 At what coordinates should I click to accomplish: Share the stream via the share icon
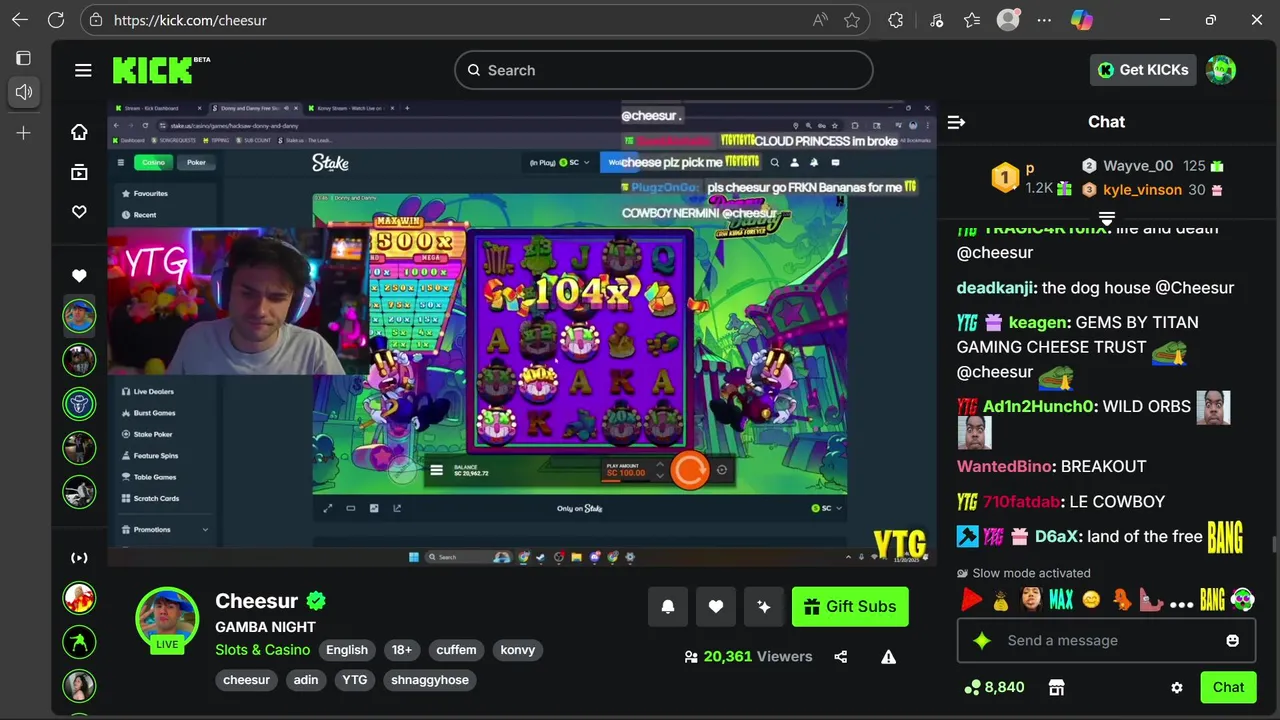coord(841,657)
